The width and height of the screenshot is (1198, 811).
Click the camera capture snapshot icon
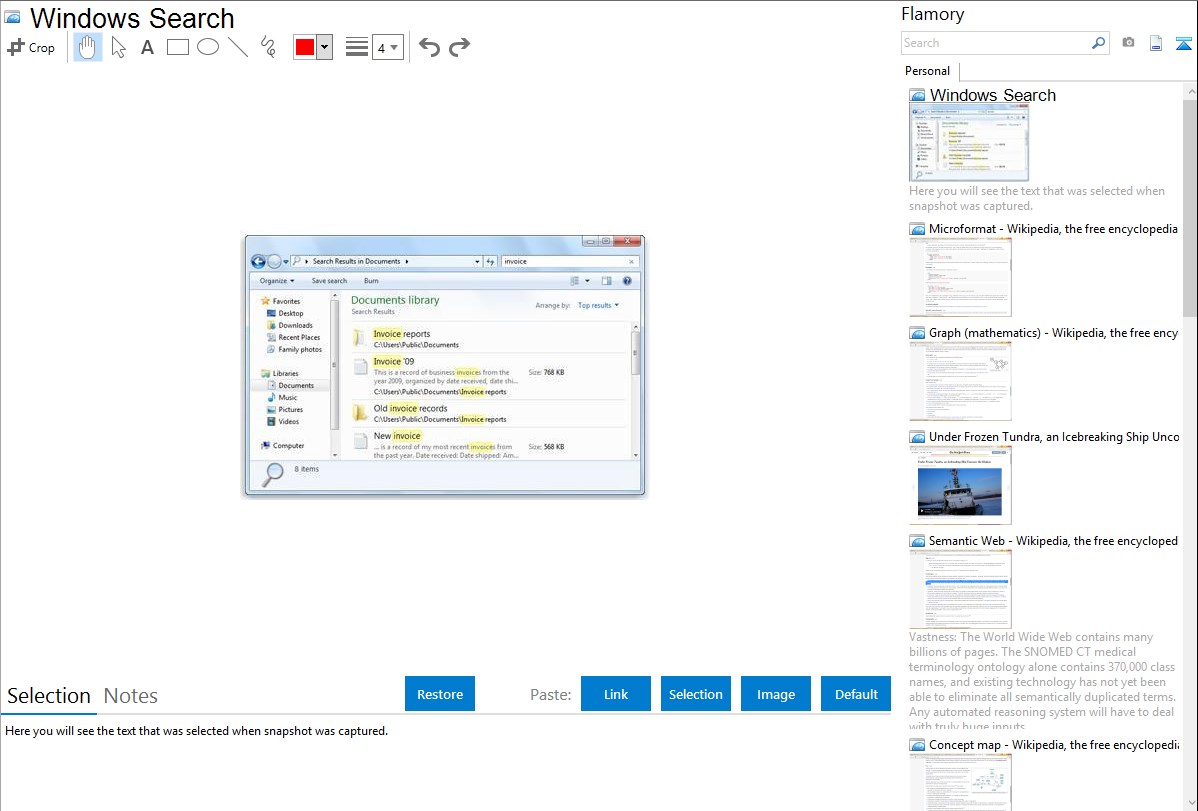coord(1128,43)
